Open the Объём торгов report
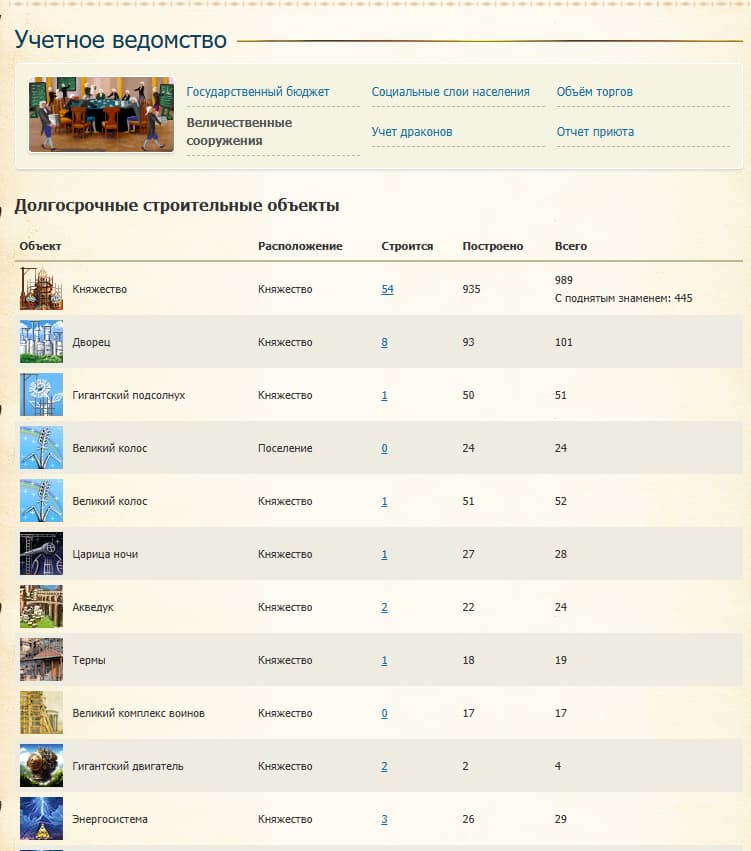Image resolution: width=751 pixels, height=851 pixels. pyautogui.click(x=594, y=92)
